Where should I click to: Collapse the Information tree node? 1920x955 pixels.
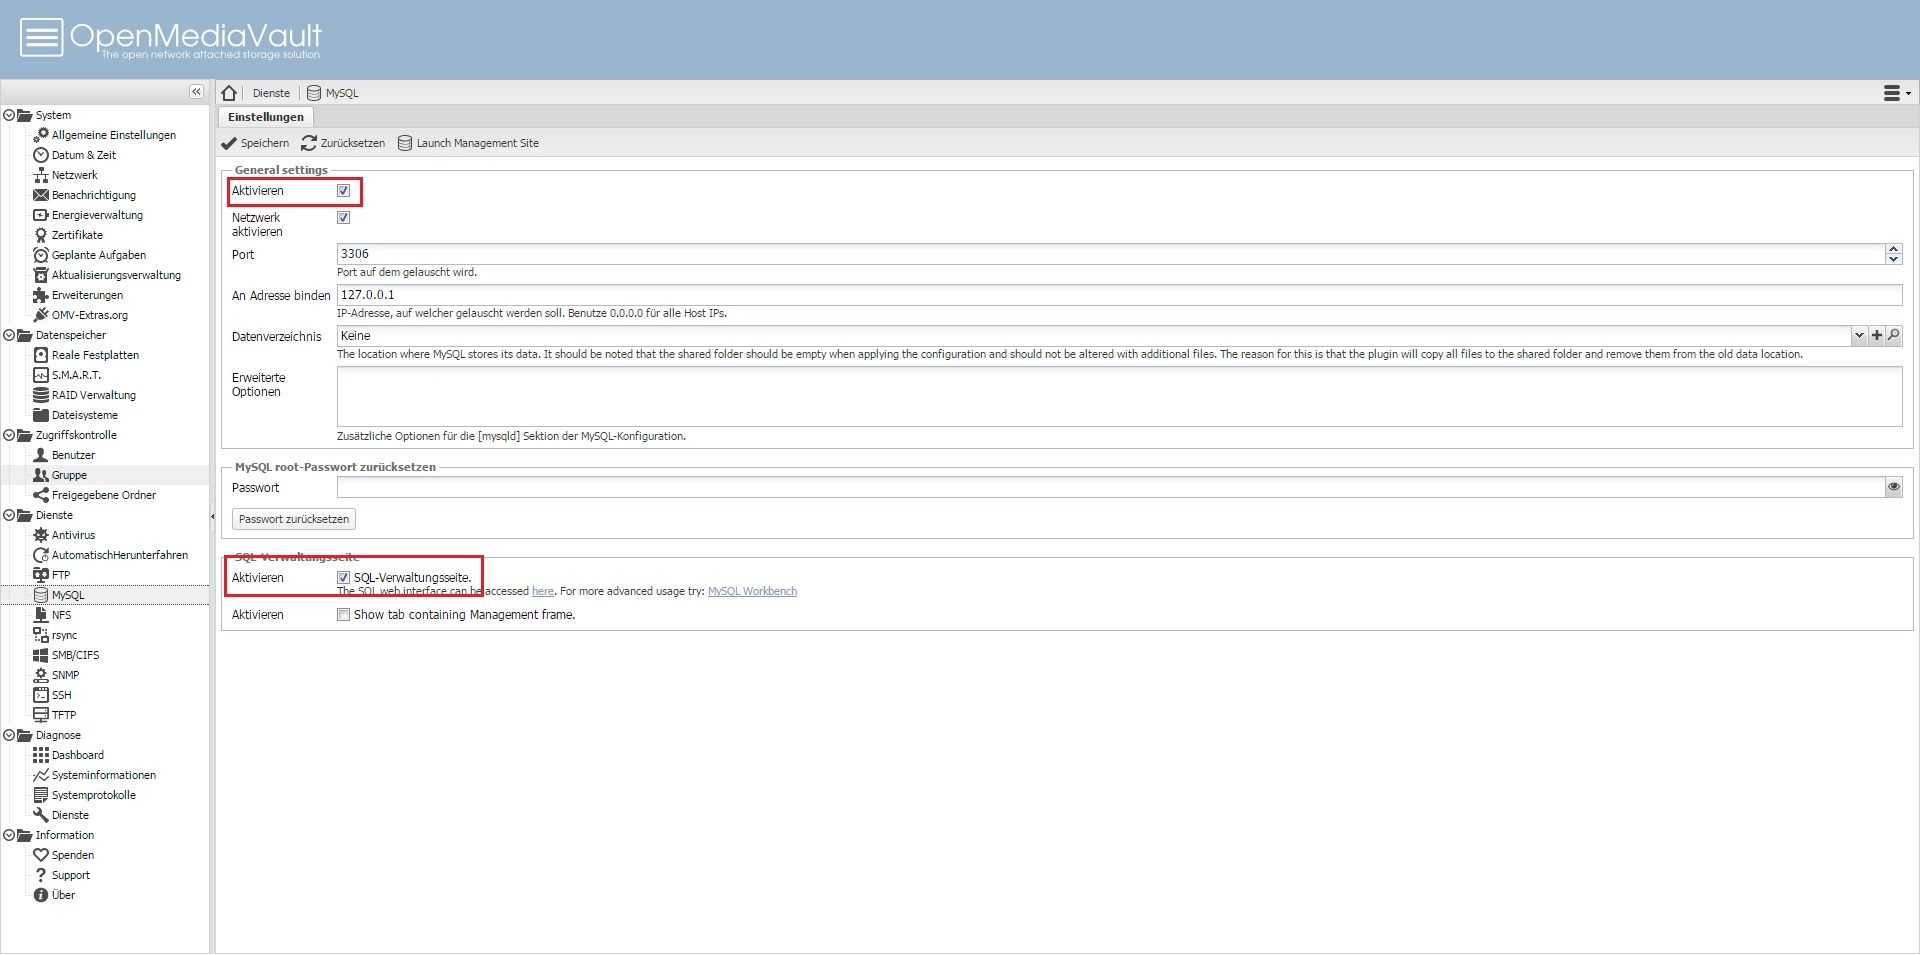pyautogui.click(x=9, y=835)
